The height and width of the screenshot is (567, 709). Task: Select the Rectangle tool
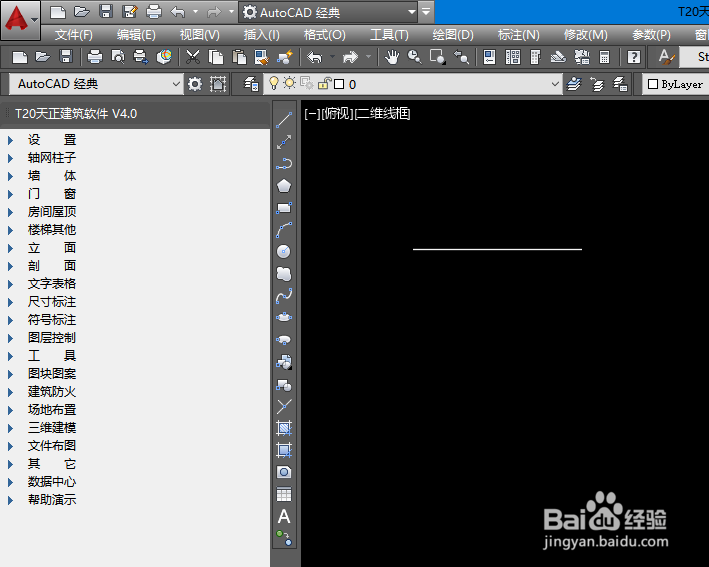tap(284, 208)
